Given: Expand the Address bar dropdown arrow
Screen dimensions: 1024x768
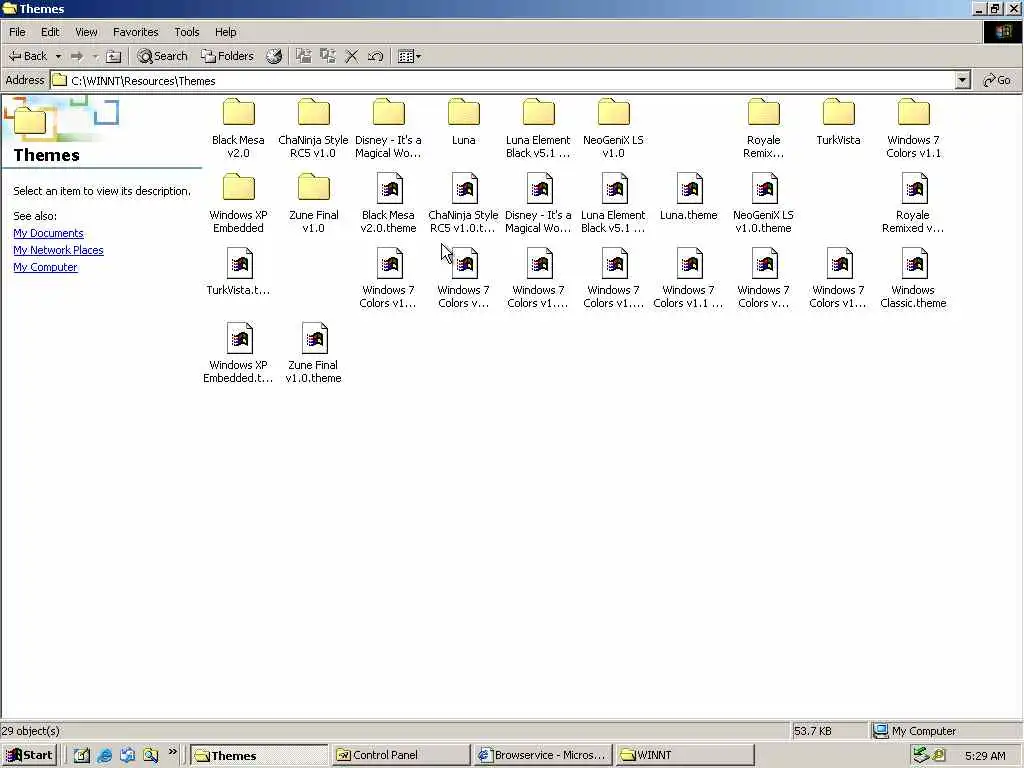Looking at the screenshot, I should pos(962,80).
